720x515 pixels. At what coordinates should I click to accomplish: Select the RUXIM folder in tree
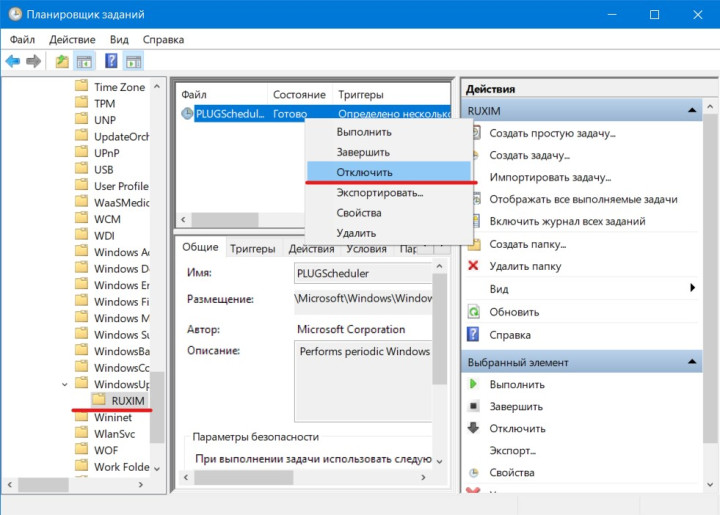pyautogui.click(x=127, y=400)
